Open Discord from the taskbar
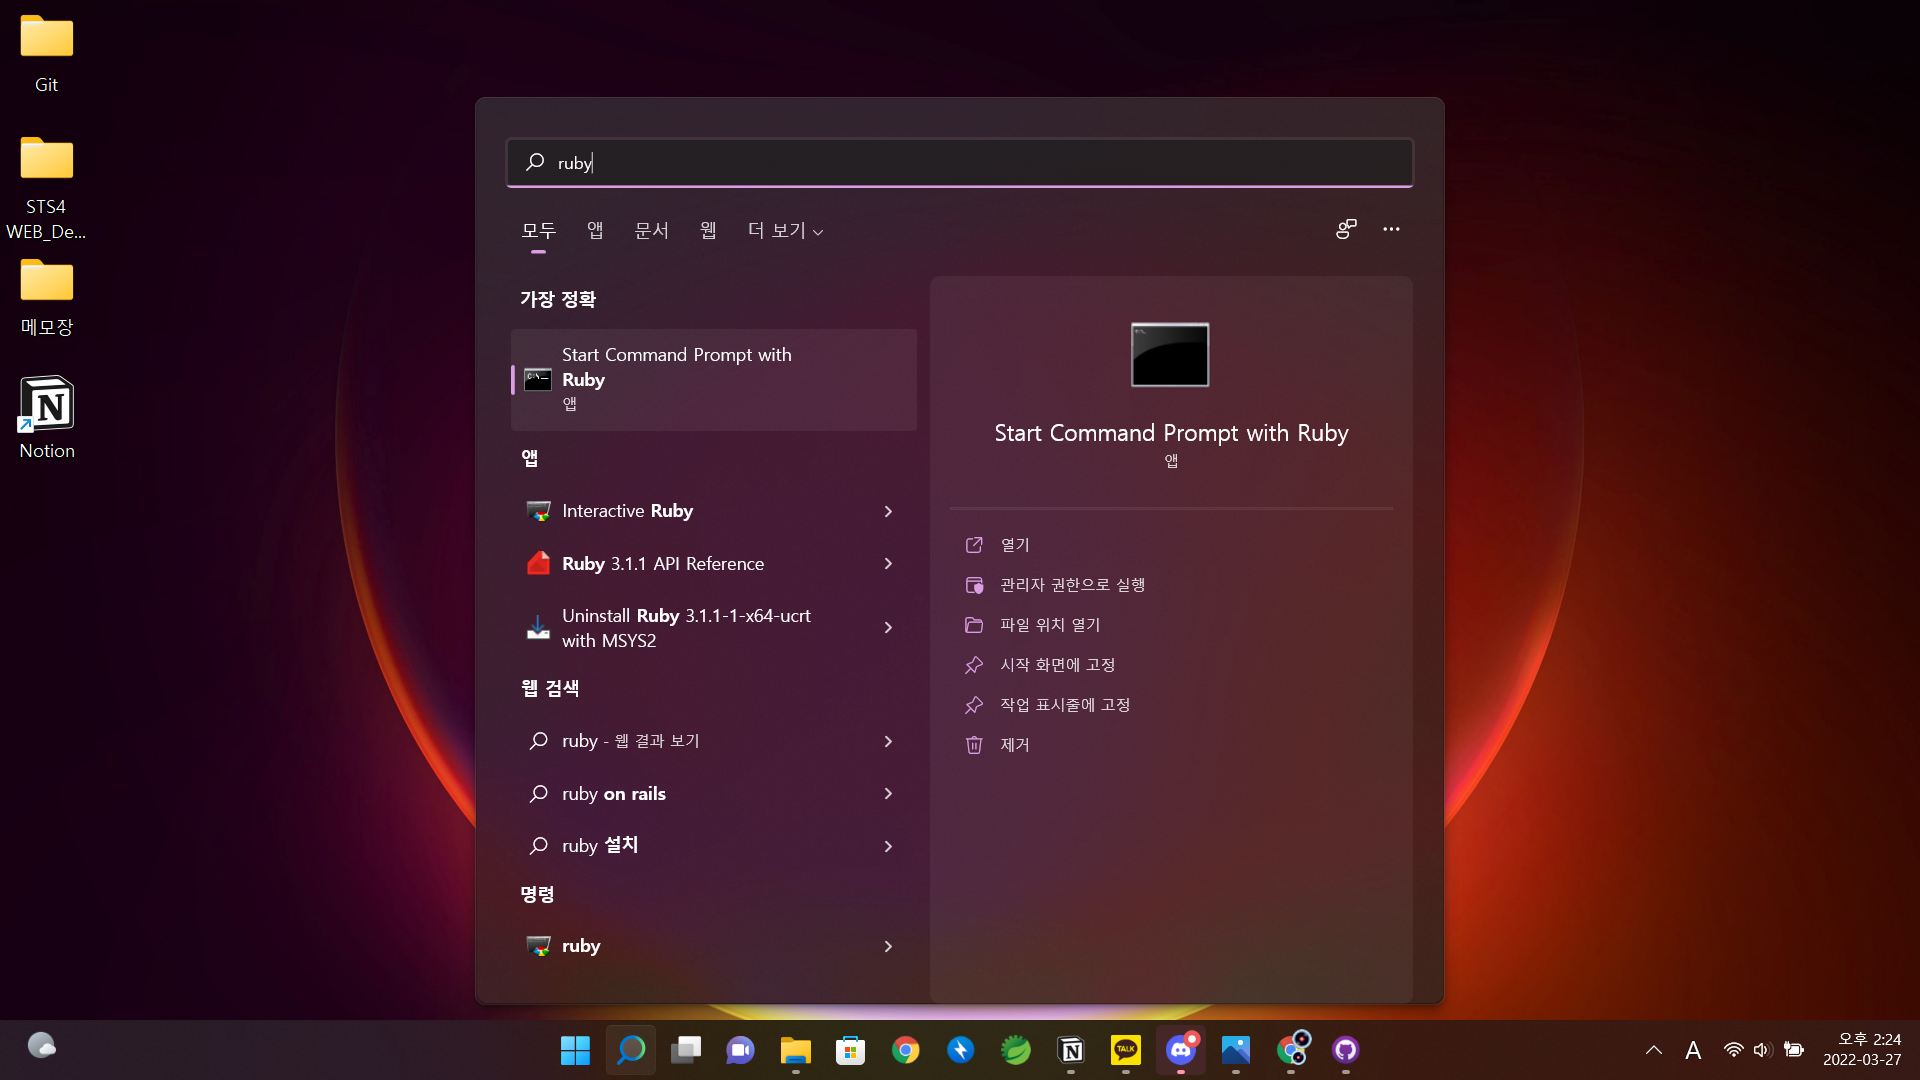The image size is (1920, 1080). coord(1180,1050)
